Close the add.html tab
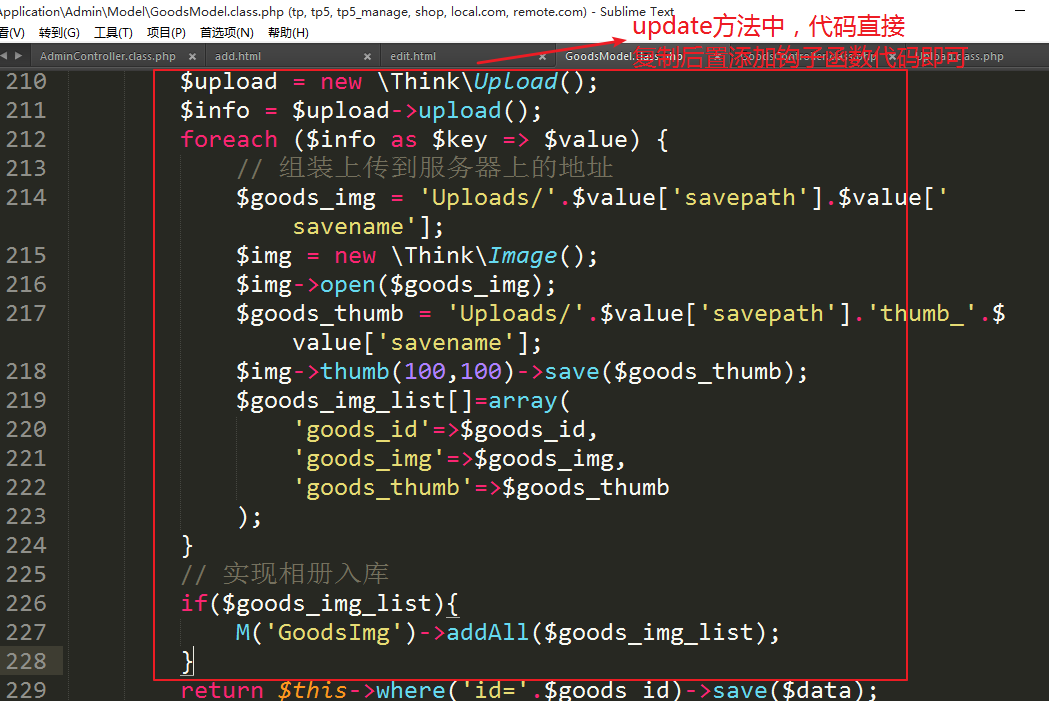Screen dimensions: 1049x701 pos(368,57)
